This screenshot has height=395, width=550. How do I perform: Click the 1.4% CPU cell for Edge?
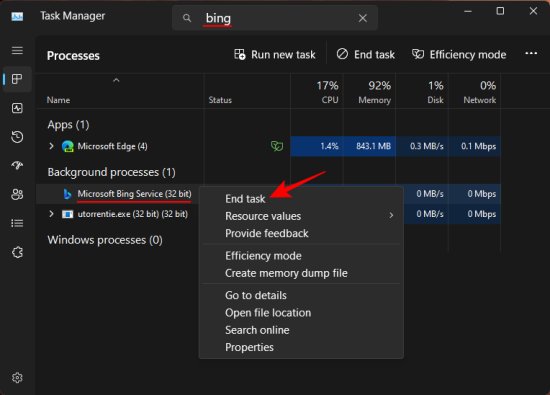coord(317,146)
